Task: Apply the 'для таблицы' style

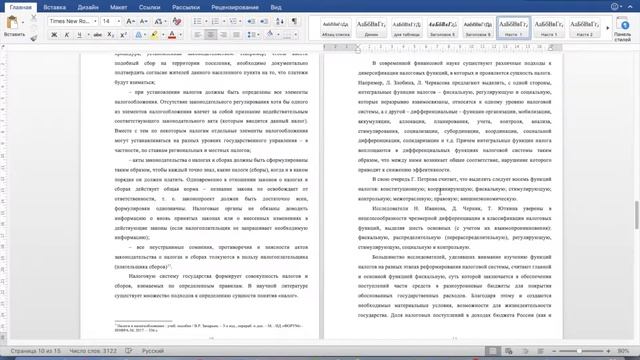Action: click(407, 28)
